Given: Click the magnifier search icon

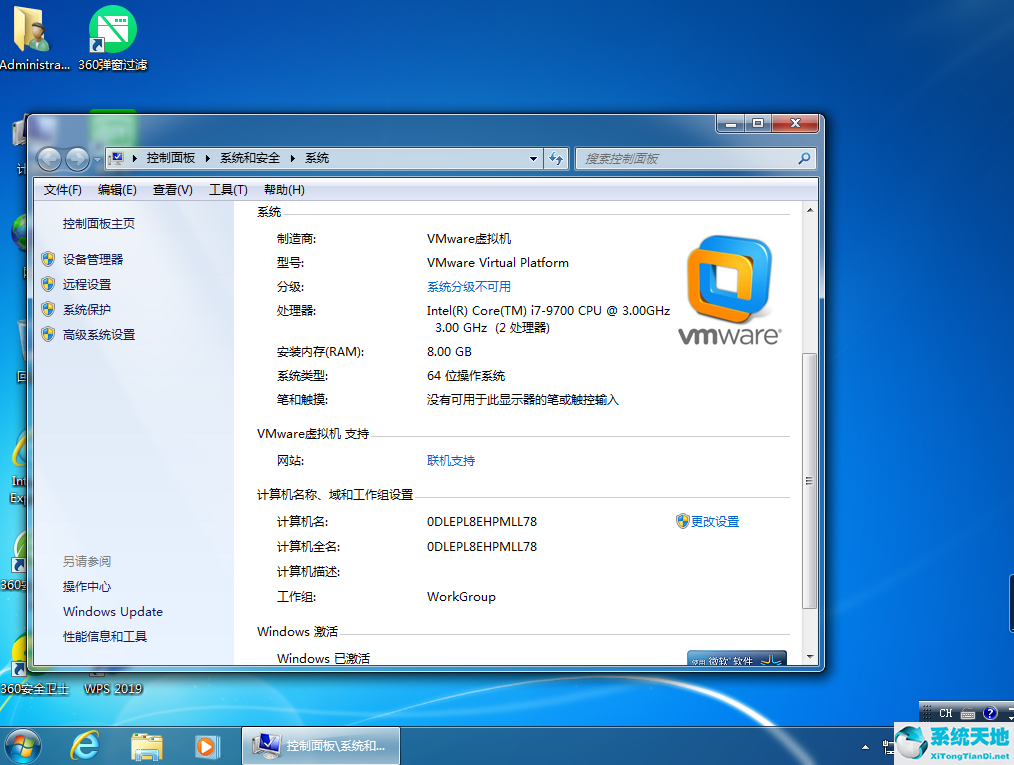Looking at the screenshot, I should coord(804,158).
